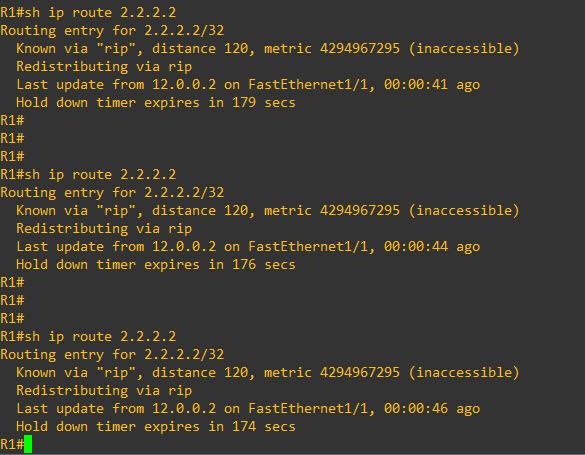
Task: Click first '(inaccessible)' metric text
Action: tap(464, 48)
